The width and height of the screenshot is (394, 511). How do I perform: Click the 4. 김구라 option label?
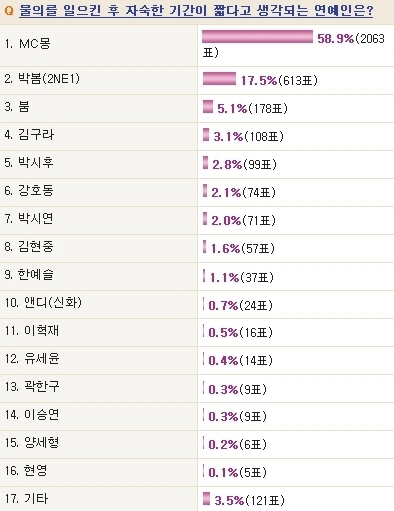pyautogui.click(x=29, y=135)
